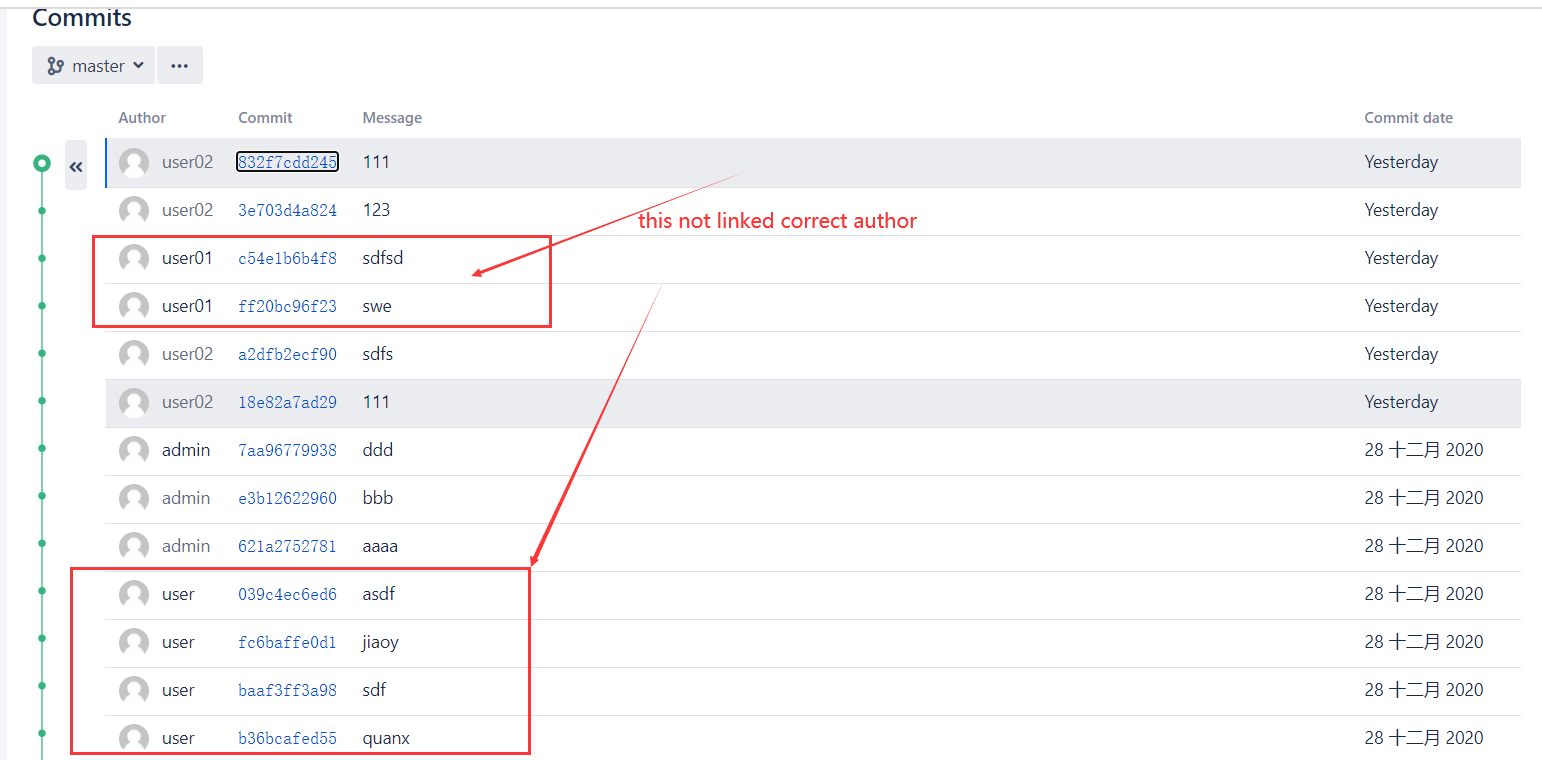Open commit baaf3ff3a98
This screenshot has height=760, width=1542.
[x=287, y=690]
